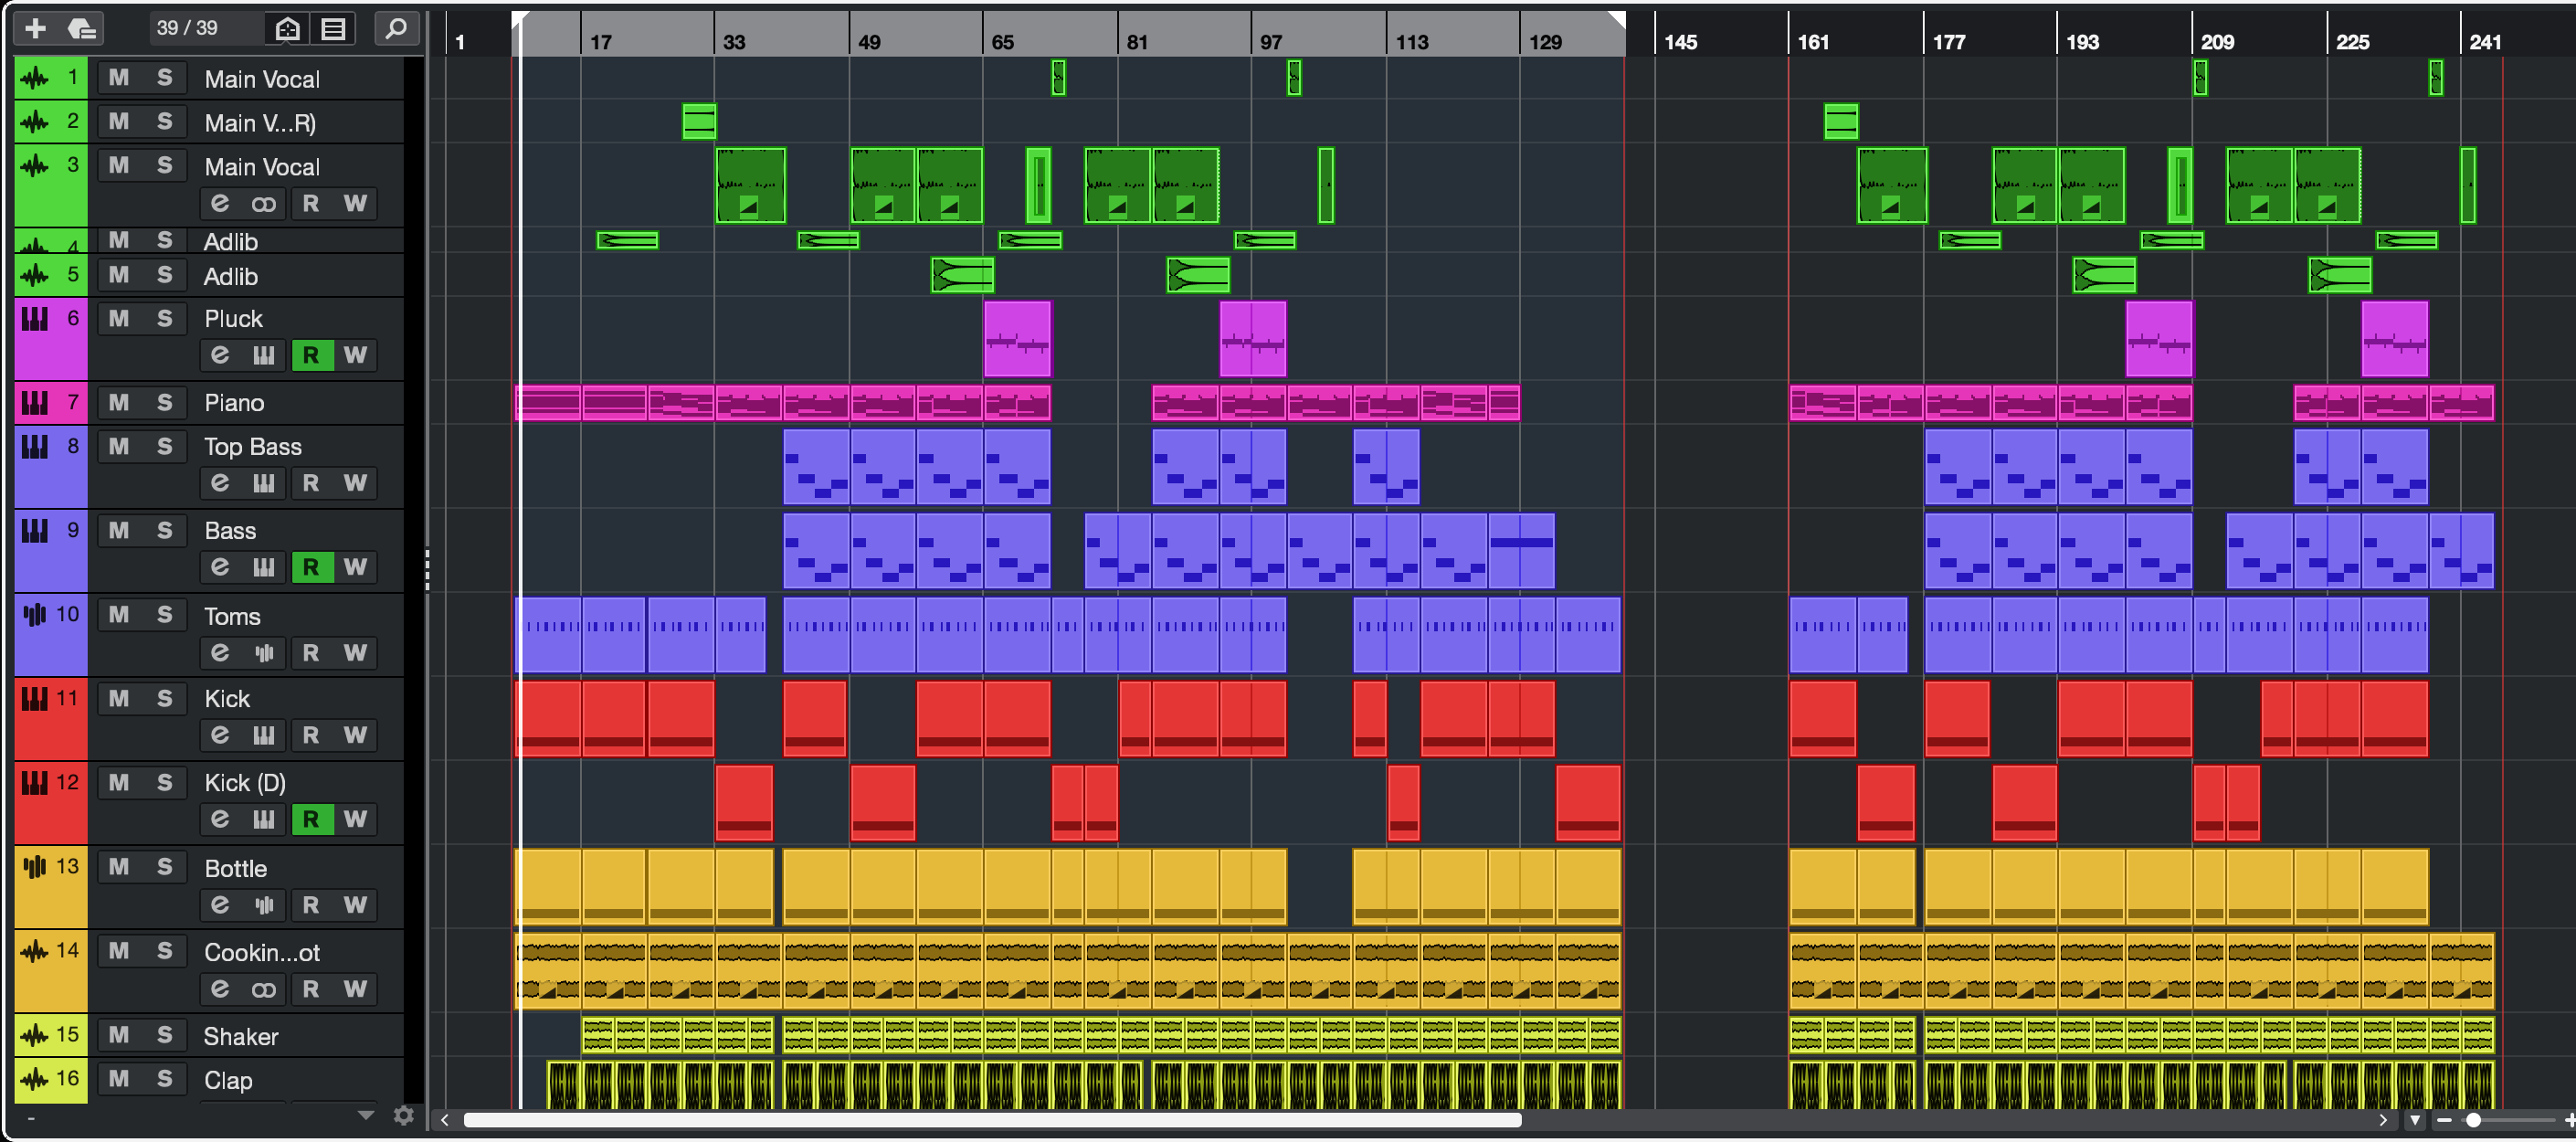This screenshot has width=2576, height=1142.
Task: Click bar 145 on the timeline ruler
Action: pos(1680,41)
